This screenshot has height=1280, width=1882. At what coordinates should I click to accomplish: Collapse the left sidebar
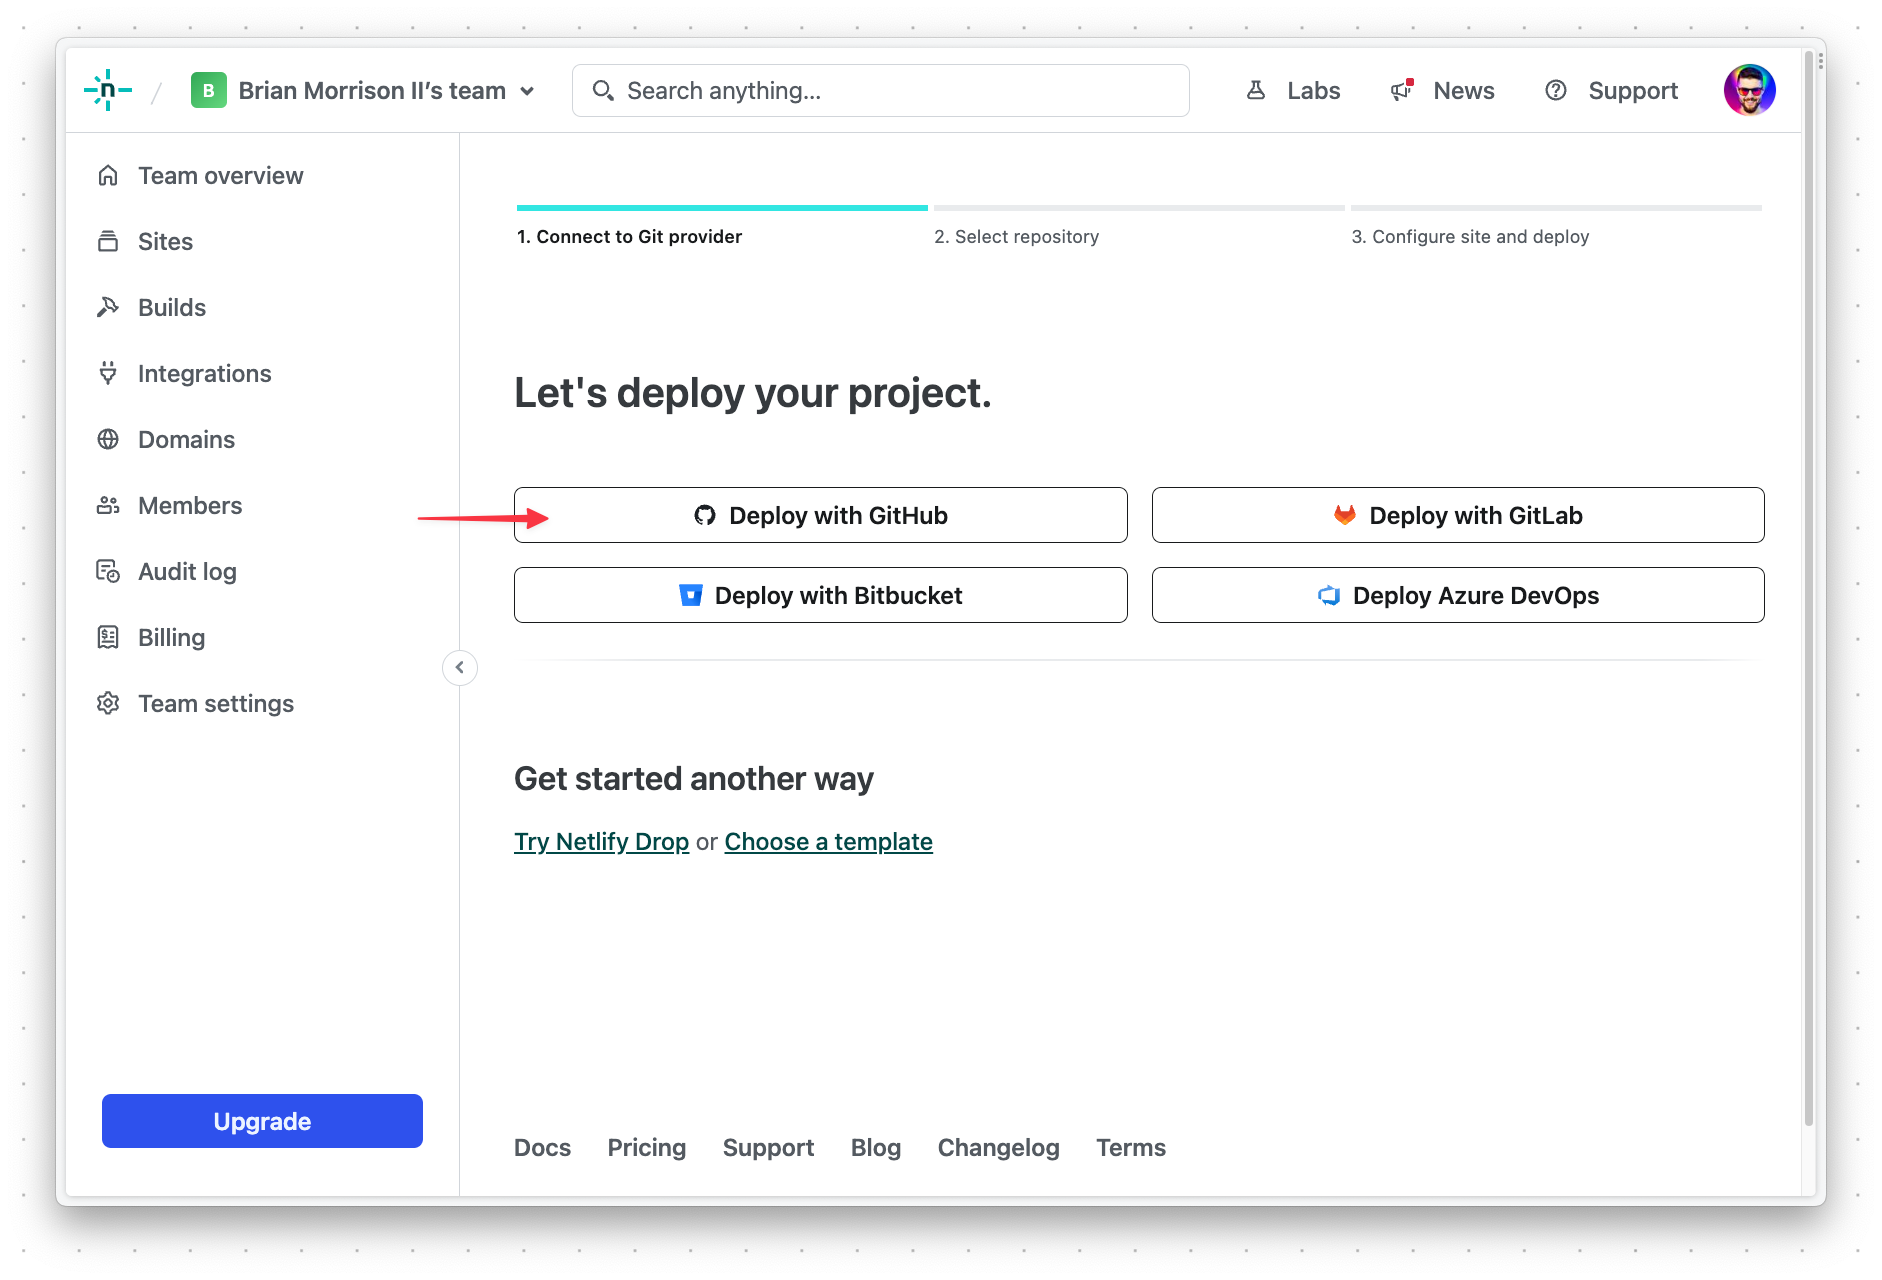(x=459, y=667)
